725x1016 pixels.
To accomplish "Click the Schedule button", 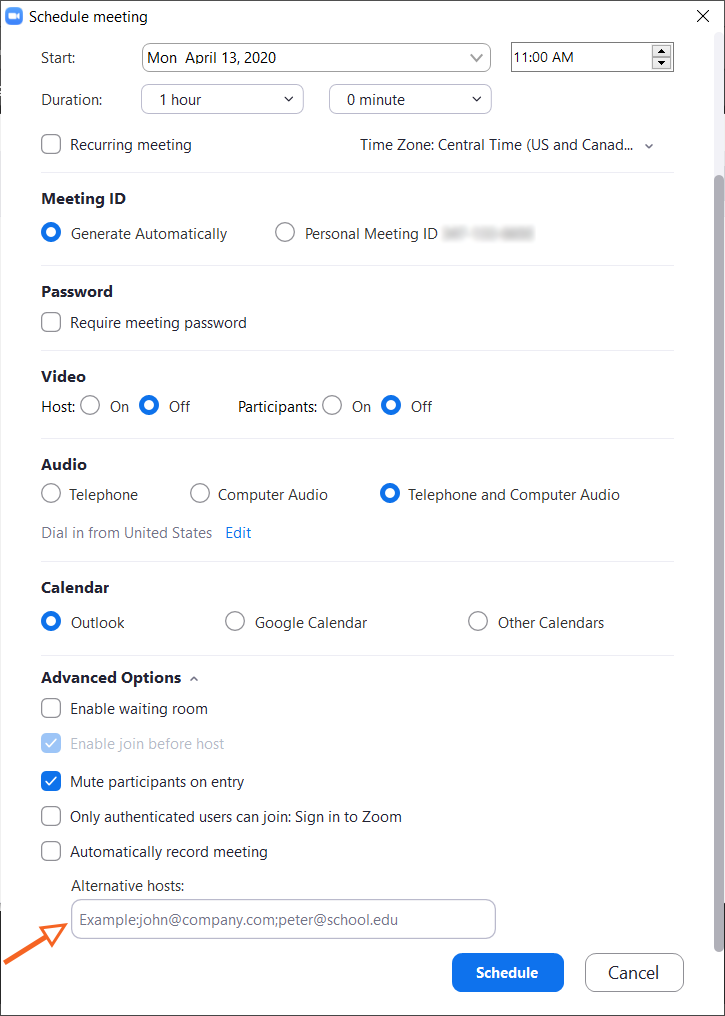I will 507,972.
